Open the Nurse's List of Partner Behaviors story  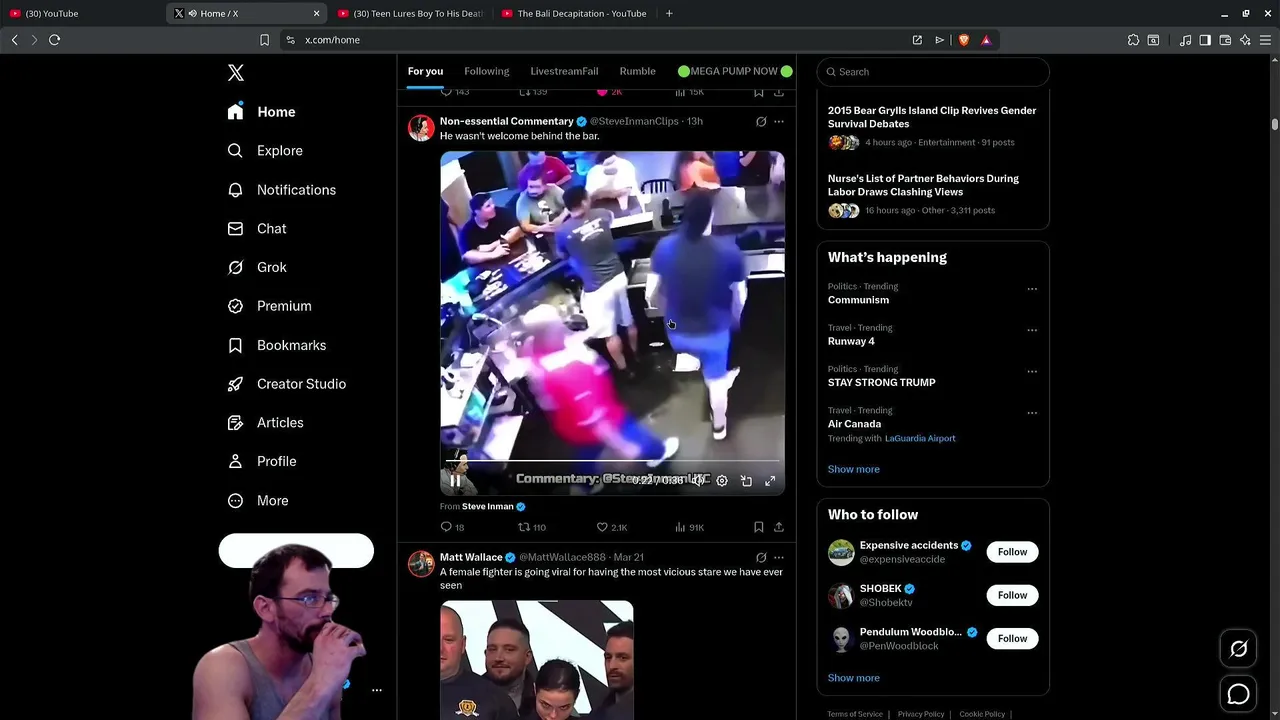(923, 185)
